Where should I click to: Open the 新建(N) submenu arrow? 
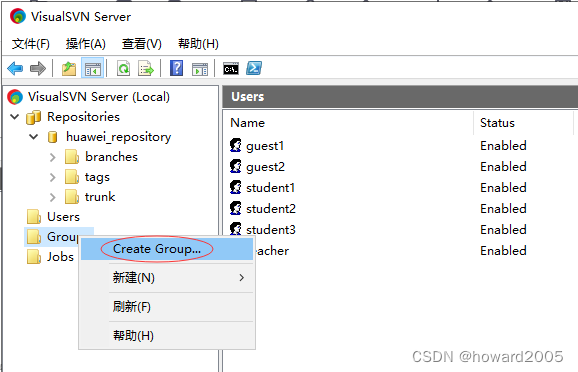click(x=241, y=278)
